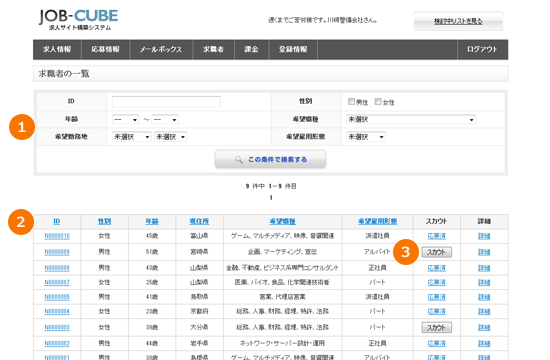Open job seeker N0000009
This screenshot has width=550, height=360.
pos(57,252)
